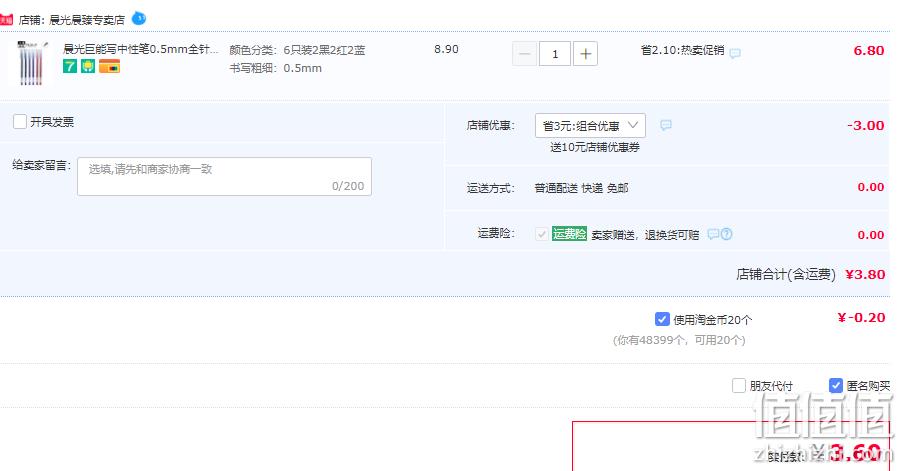The width and height of the screenshot is (903, 471).
Task: Click 送10元店铺优惠券 coupon text
Action: pyautogui.click(x=595, y=147)
